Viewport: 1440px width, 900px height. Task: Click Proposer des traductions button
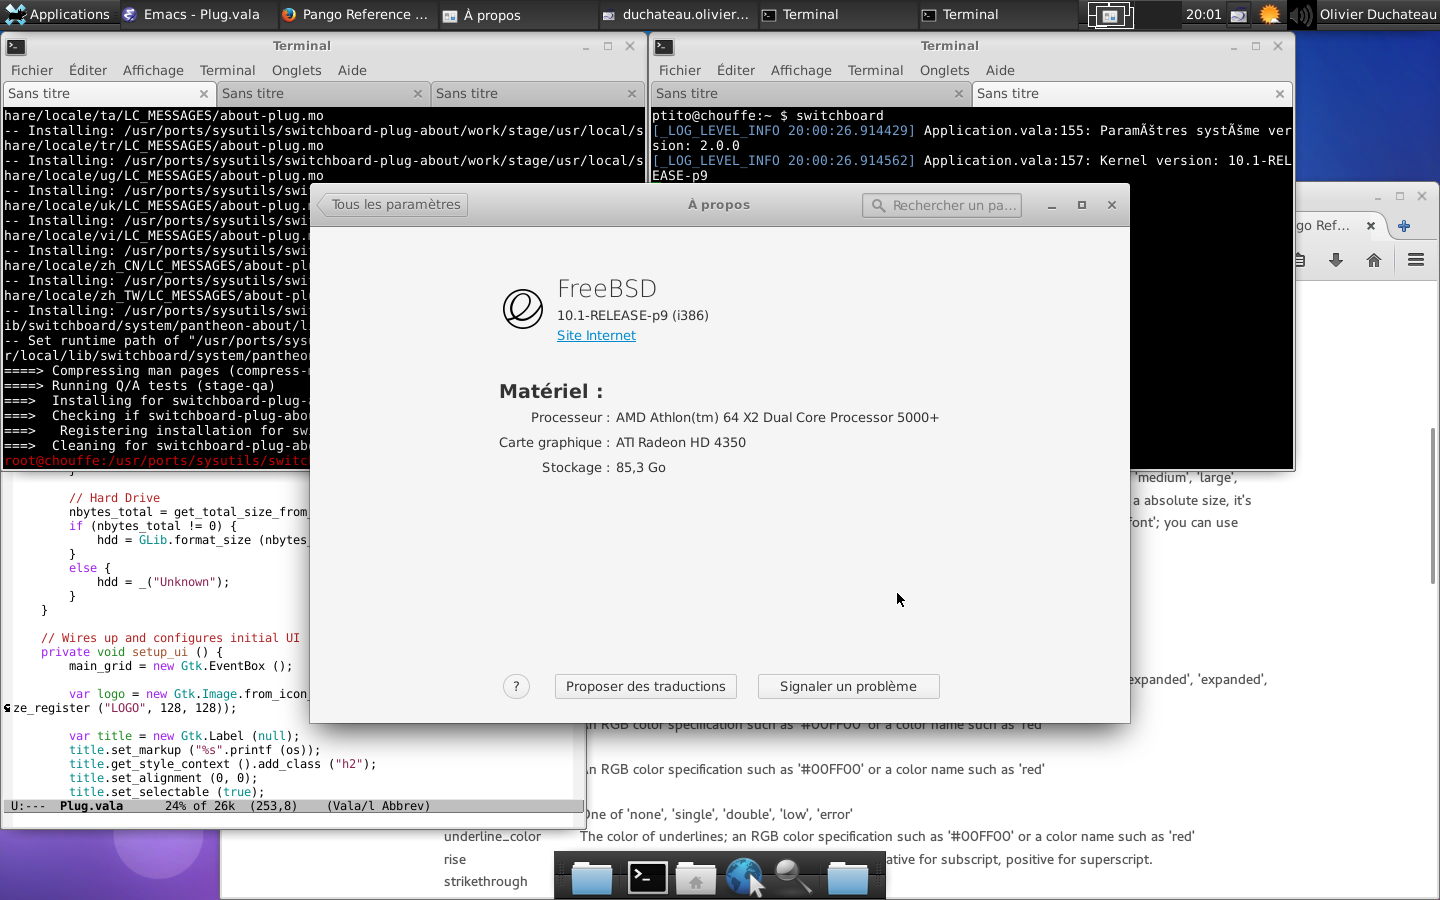(646, 687)
